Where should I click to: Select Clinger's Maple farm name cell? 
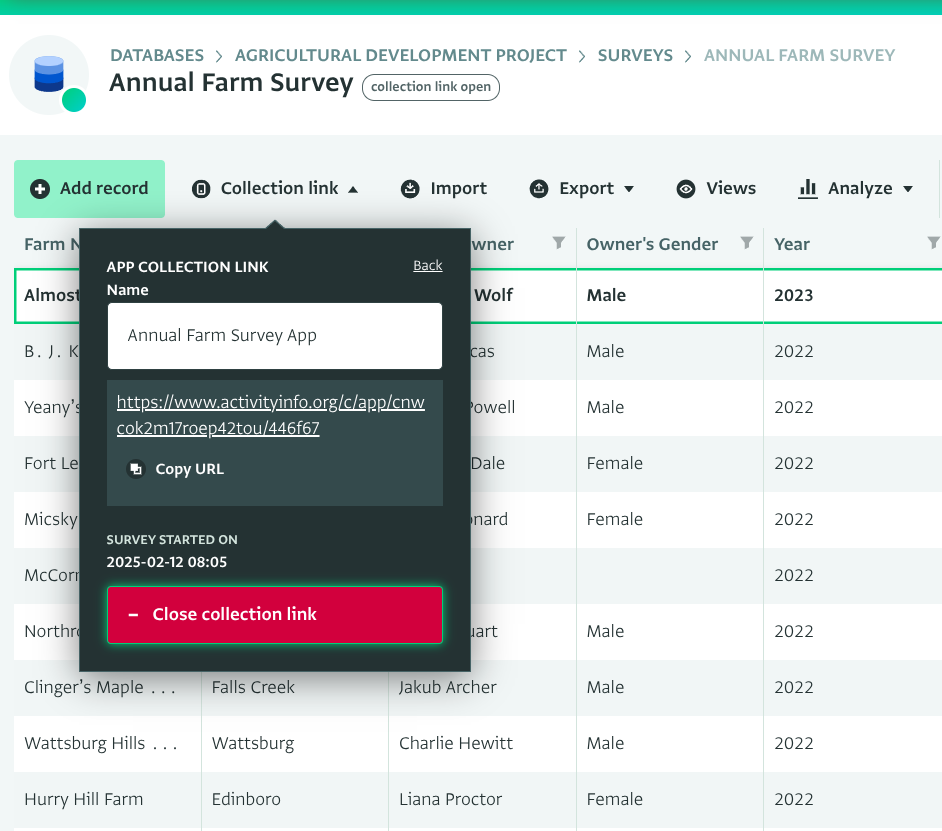tap(108, 687)
